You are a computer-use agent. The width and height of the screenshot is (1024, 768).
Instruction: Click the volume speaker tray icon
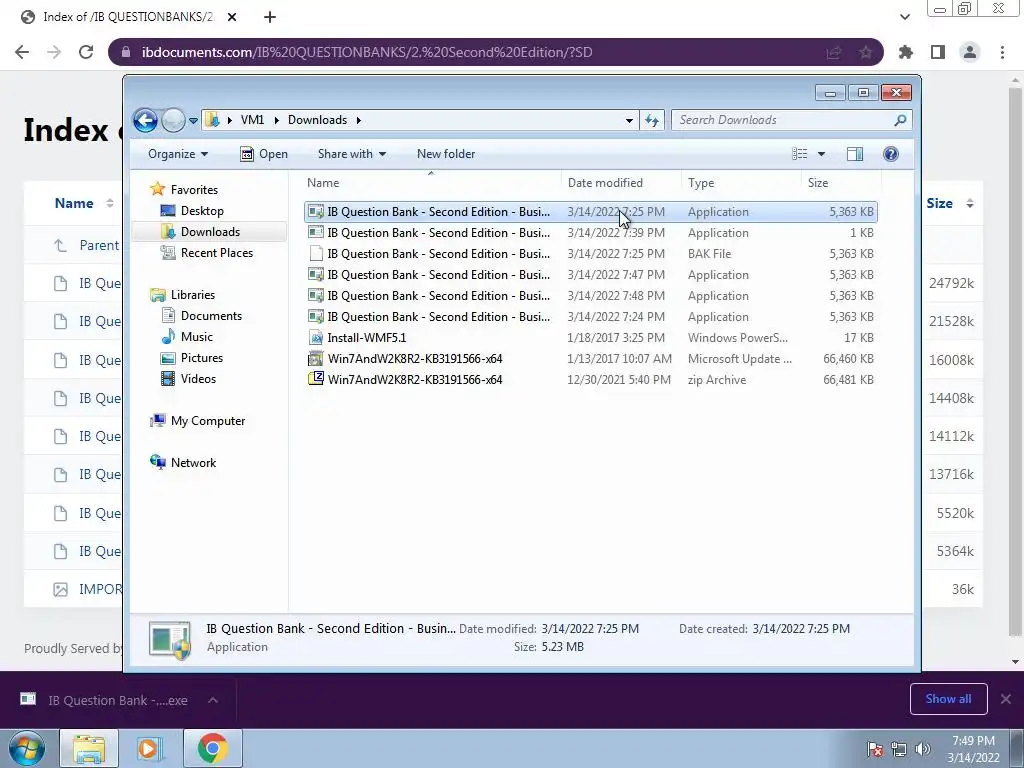pyautogui.click(x=923, y=749)
